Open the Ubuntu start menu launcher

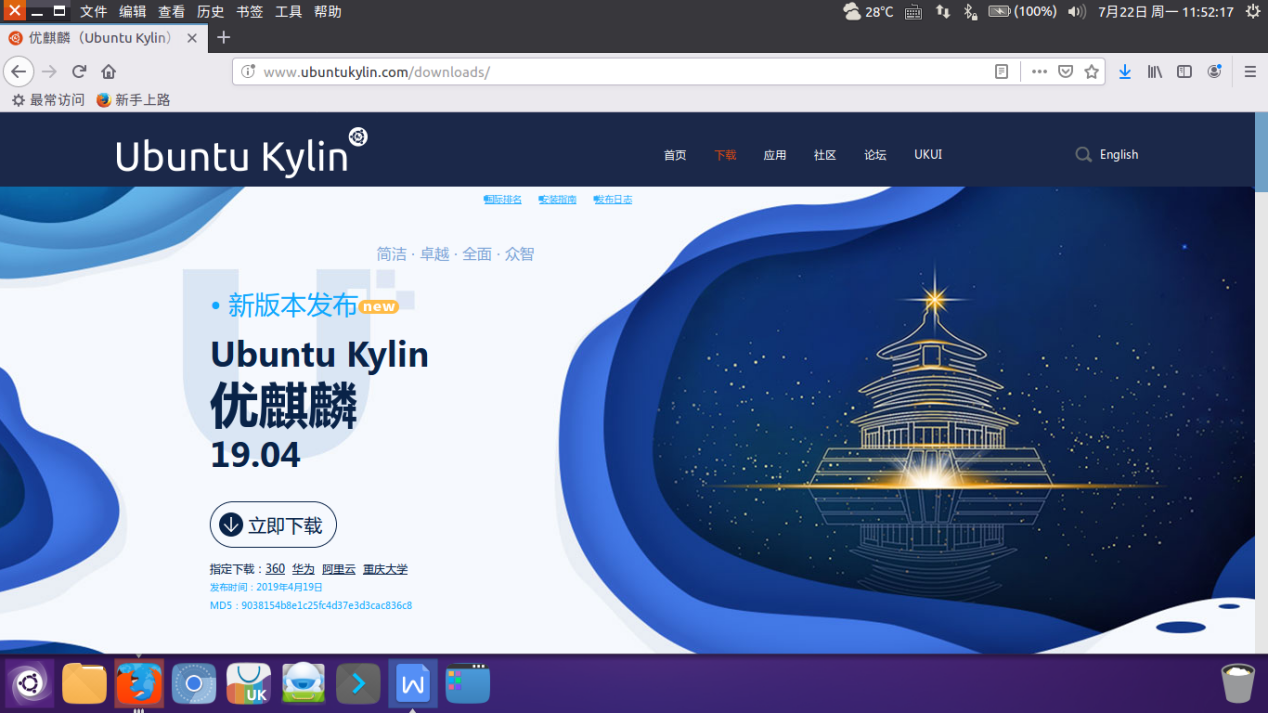click(29, 684)
